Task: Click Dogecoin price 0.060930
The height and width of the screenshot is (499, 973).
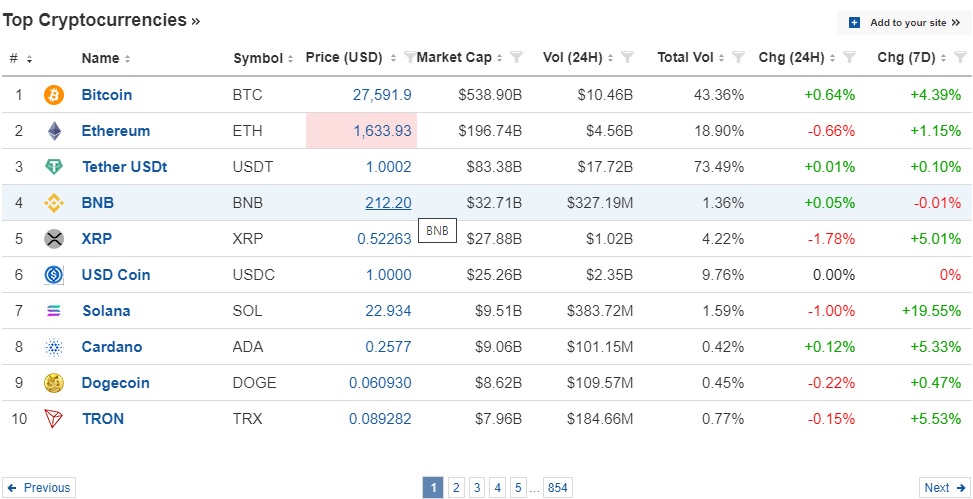Action: point(380,383)
